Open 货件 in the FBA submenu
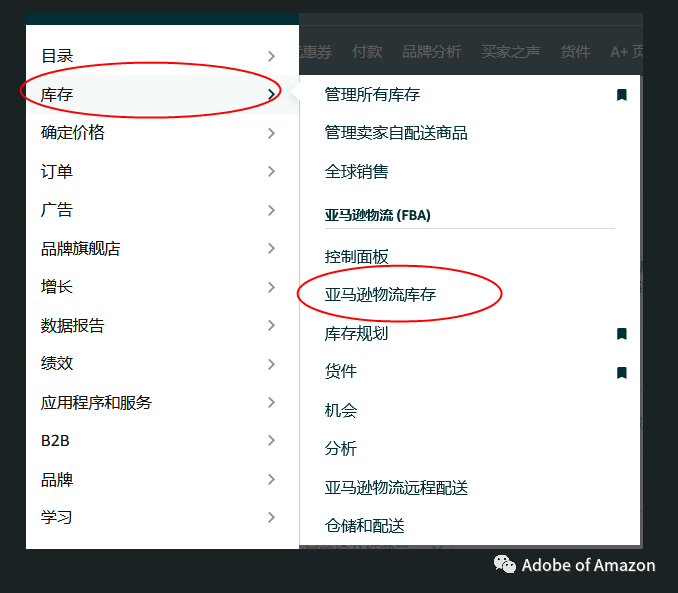 point(341,372)
